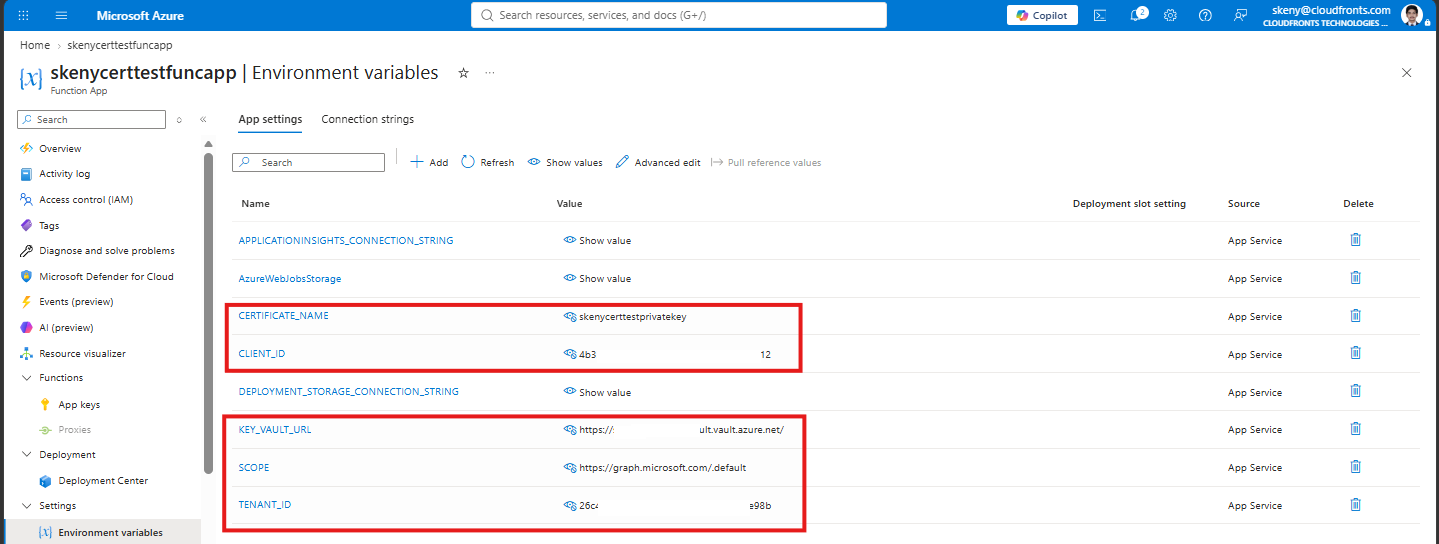Close the Environment variables blade

[1407, 73]
